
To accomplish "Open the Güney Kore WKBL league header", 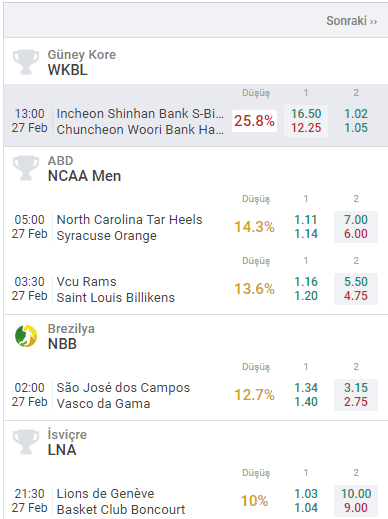I will coord(196,61).
